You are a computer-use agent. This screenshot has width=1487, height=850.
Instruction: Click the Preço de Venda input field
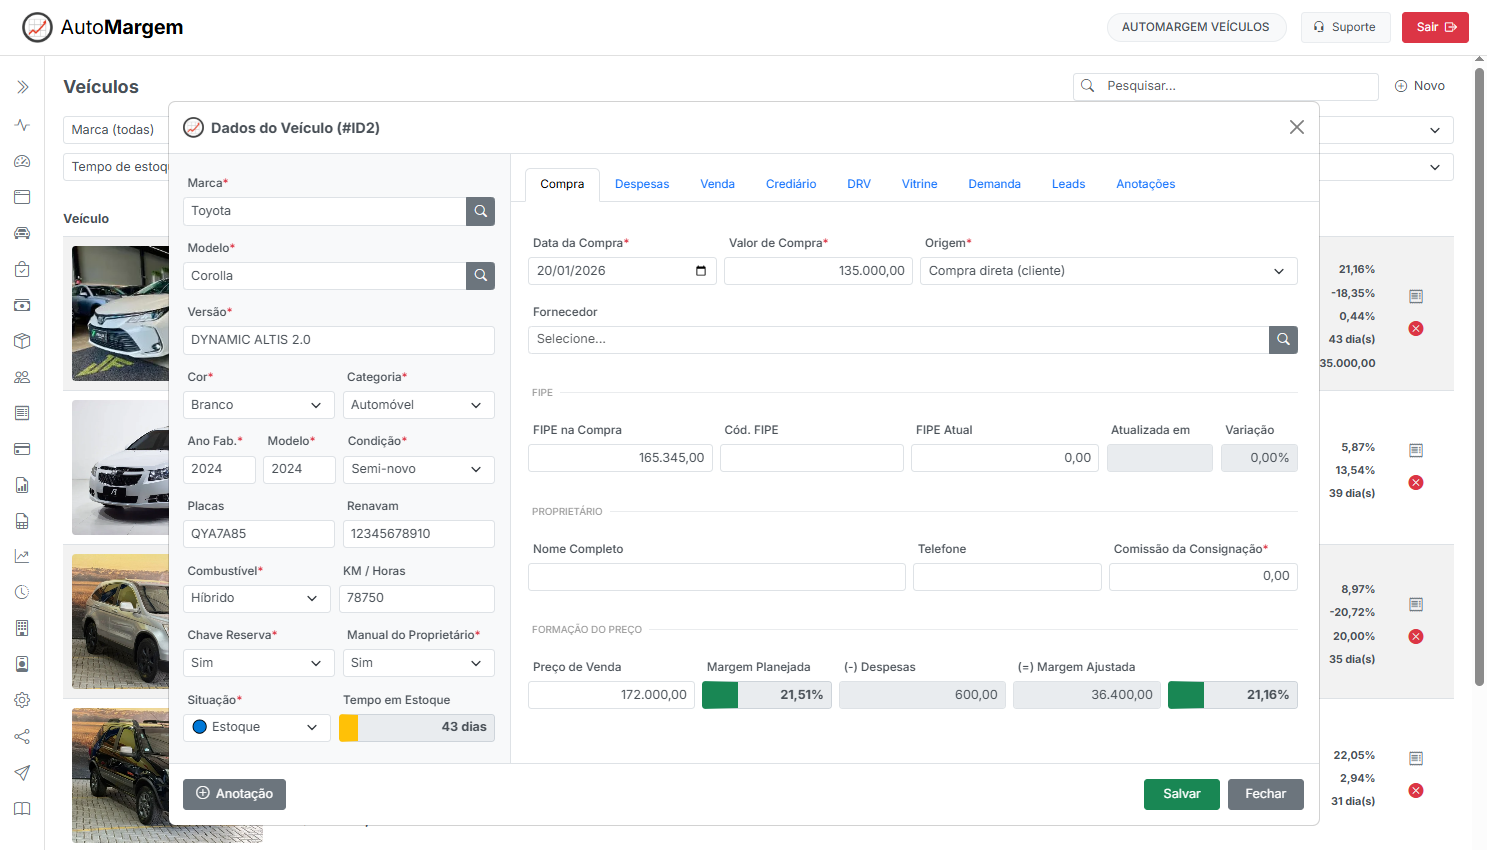pyautogui.click(x=611, y=695)
